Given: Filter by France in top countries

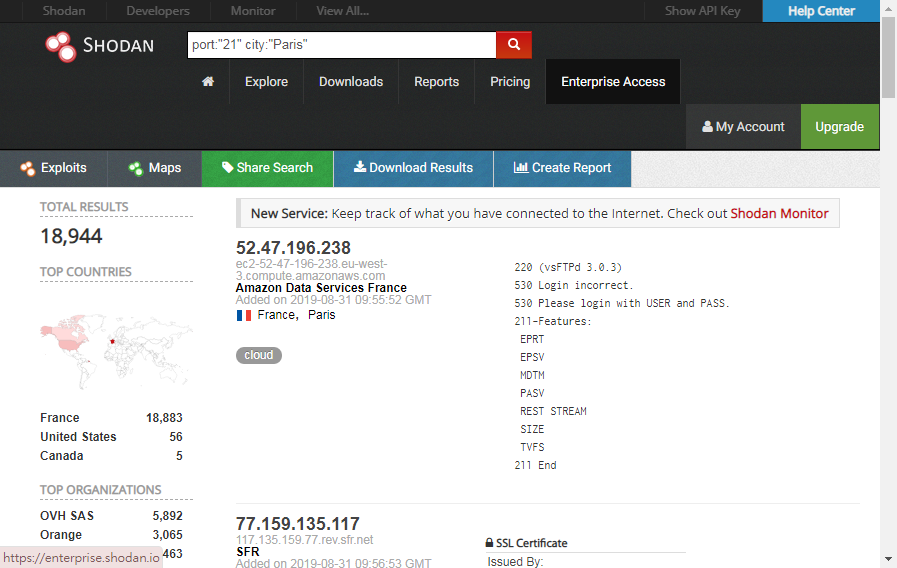Looking at the screenshot, I should click(x=59, y=418).
